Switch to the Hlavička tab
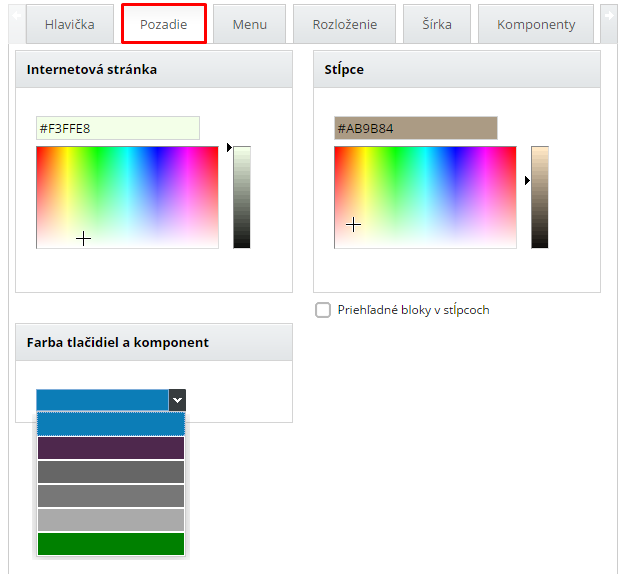 (x=70, y=24)
